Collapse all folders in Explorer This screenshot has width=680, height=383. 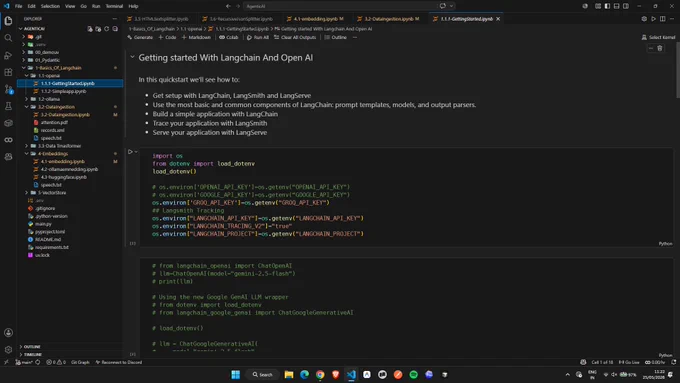115,29
